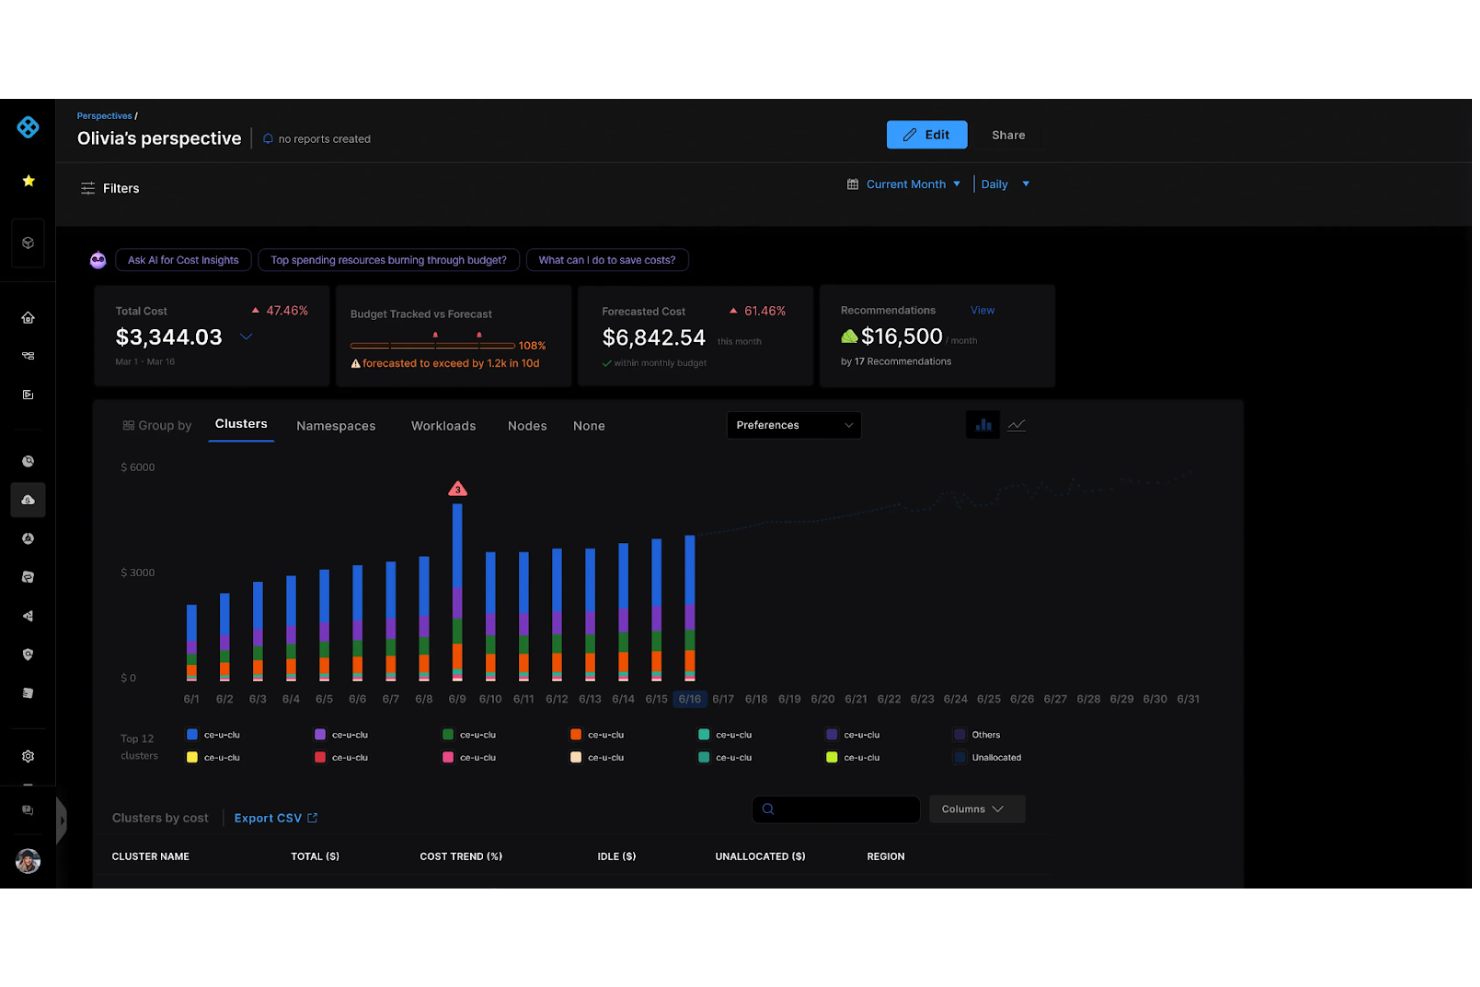Expand the Daily granularity dropdown
This screenshot has width=1480, height=987.
pyautogui.click(x=1003, y=184)
